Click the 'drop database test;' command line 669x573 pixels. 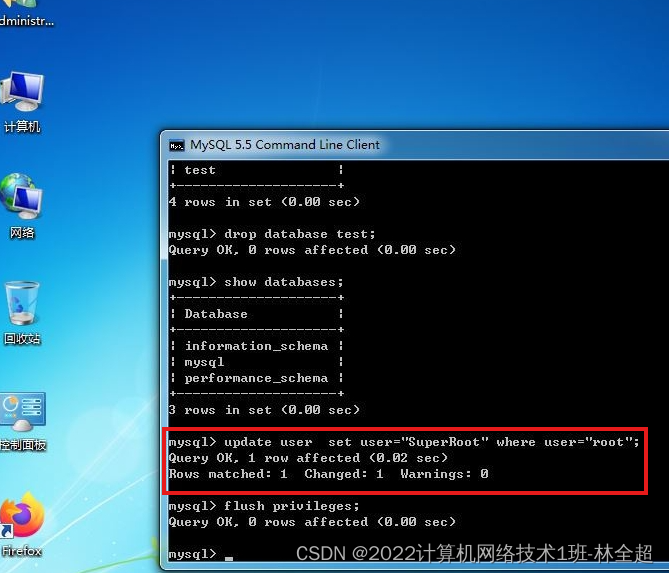pyautogui.click(x=272, y=234)
